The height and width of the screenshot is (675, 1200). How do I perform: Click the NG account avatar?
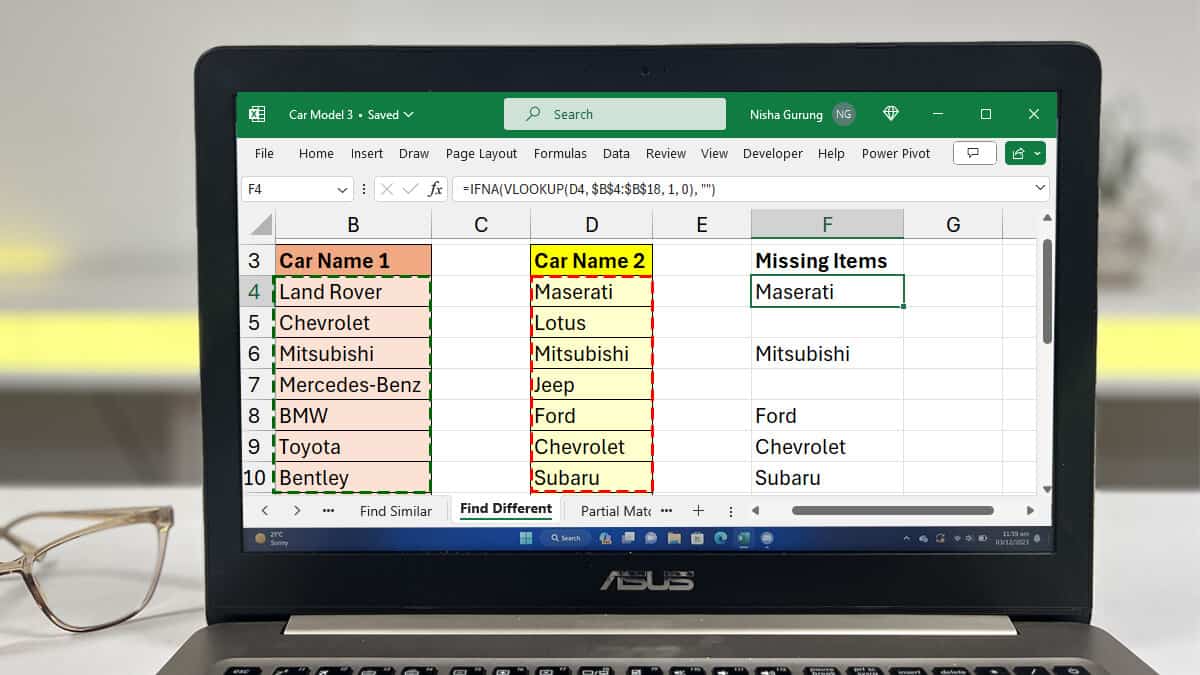point(843,113)
